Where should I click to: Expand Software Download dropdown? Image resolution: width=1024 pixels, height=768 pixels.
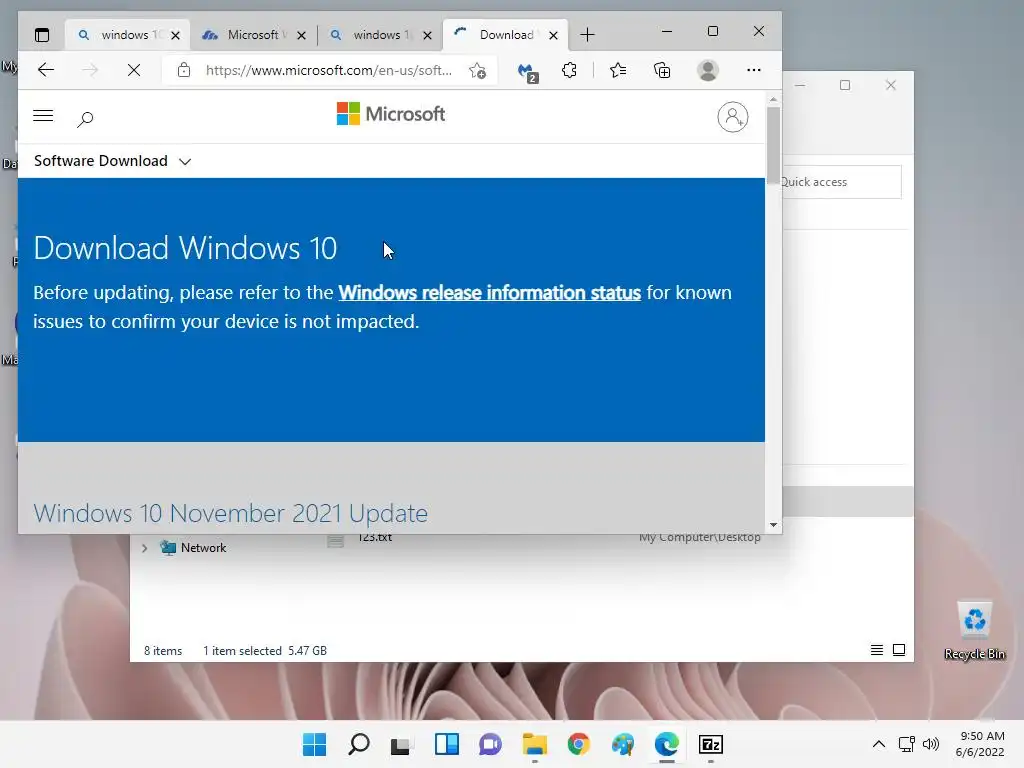tap(112, 161)
